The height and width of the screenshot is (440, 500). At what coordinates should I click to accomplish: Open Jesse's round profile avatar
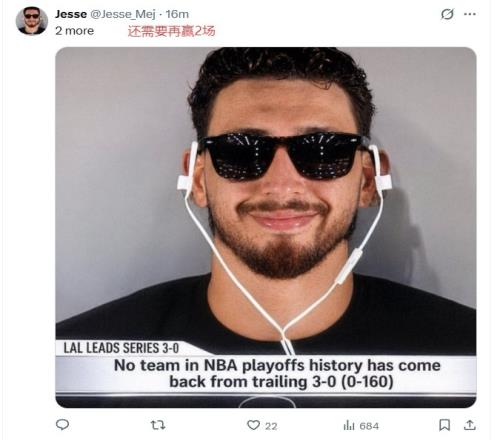32,21
